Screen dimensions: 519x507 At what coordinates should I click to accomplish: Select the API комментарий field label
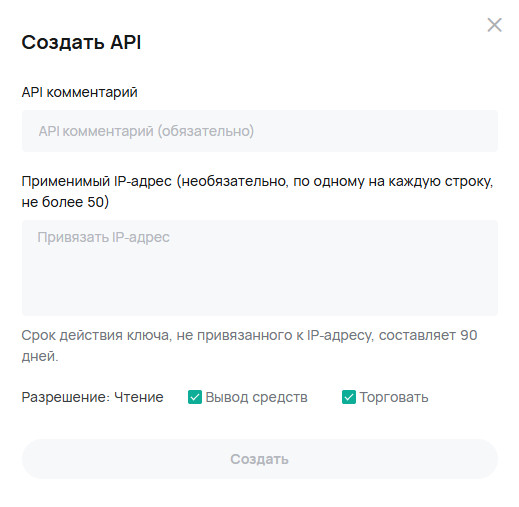pos(79,92)
